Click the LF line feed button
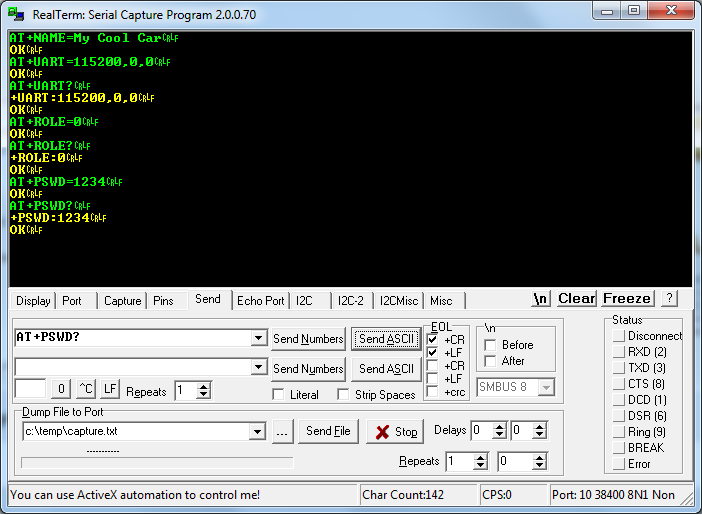 coord(110,390)
